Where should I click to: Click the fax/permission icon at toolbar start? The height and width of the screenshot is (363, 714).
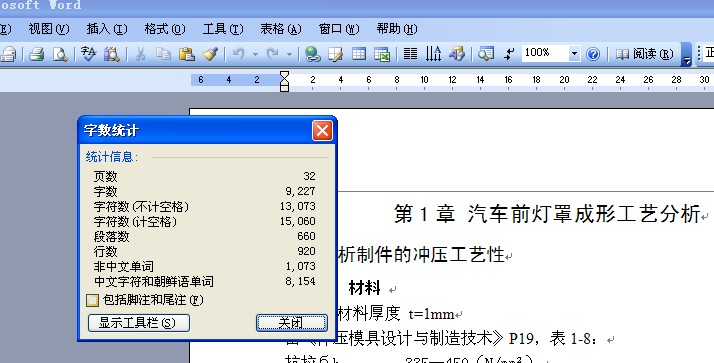pos(8,54)
